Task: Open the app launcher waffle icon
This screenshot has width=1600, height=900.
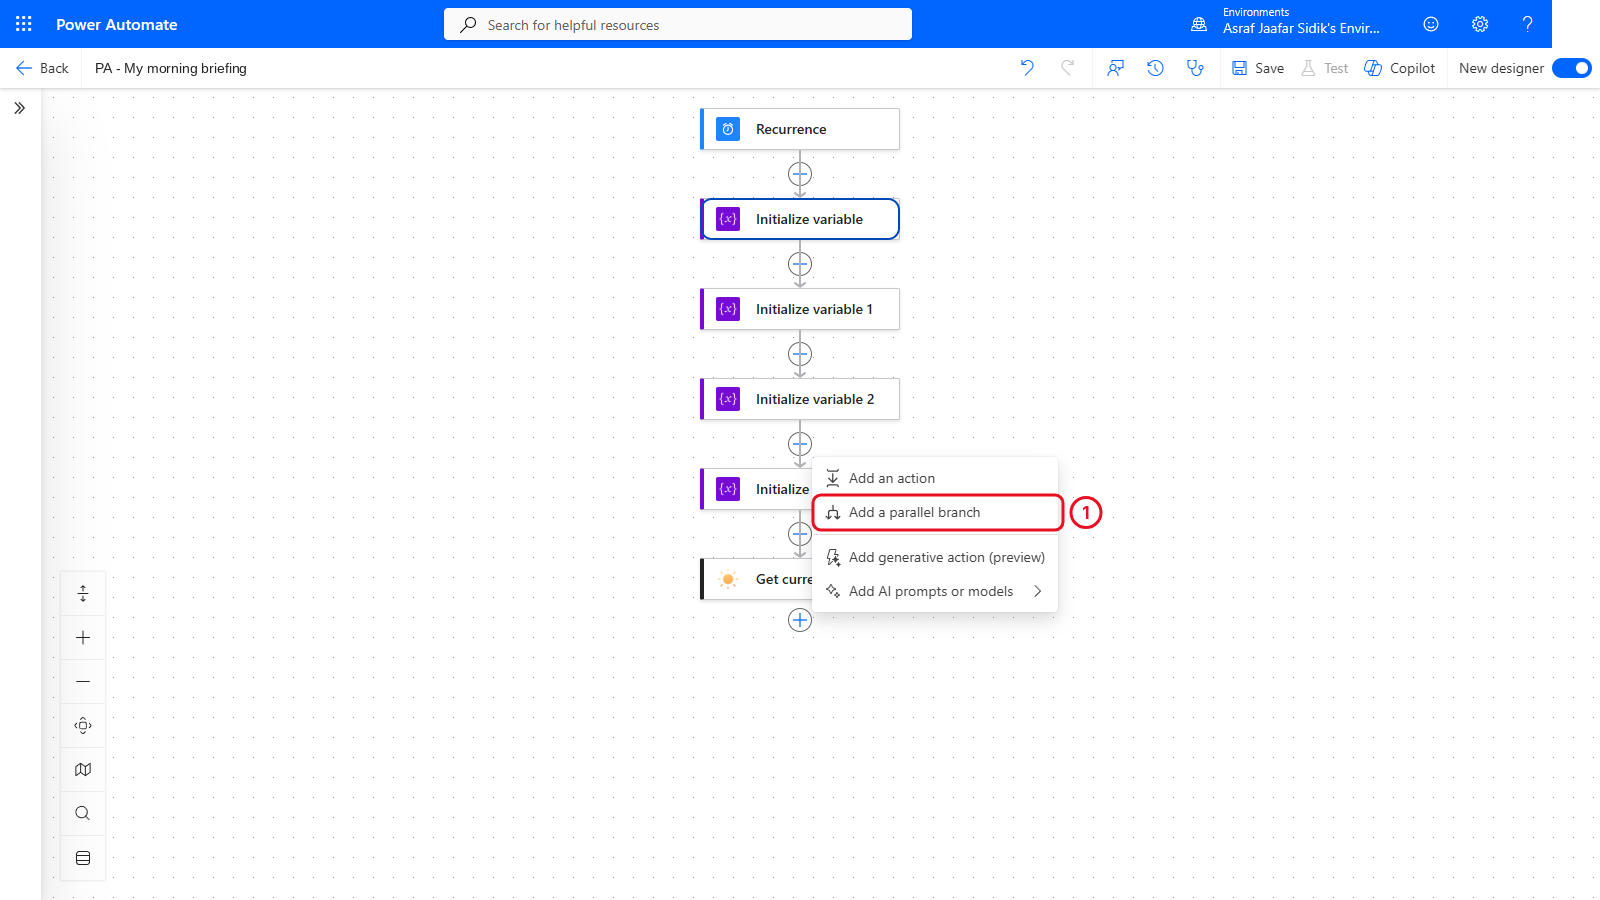Action: [x=24, y=24]
